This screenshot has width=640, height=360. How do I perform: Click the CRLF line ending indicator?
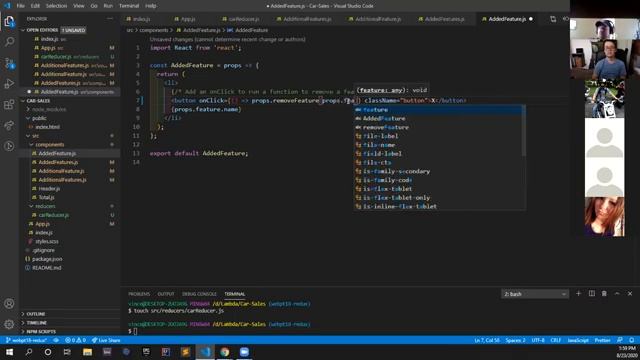tap(556, 340)
